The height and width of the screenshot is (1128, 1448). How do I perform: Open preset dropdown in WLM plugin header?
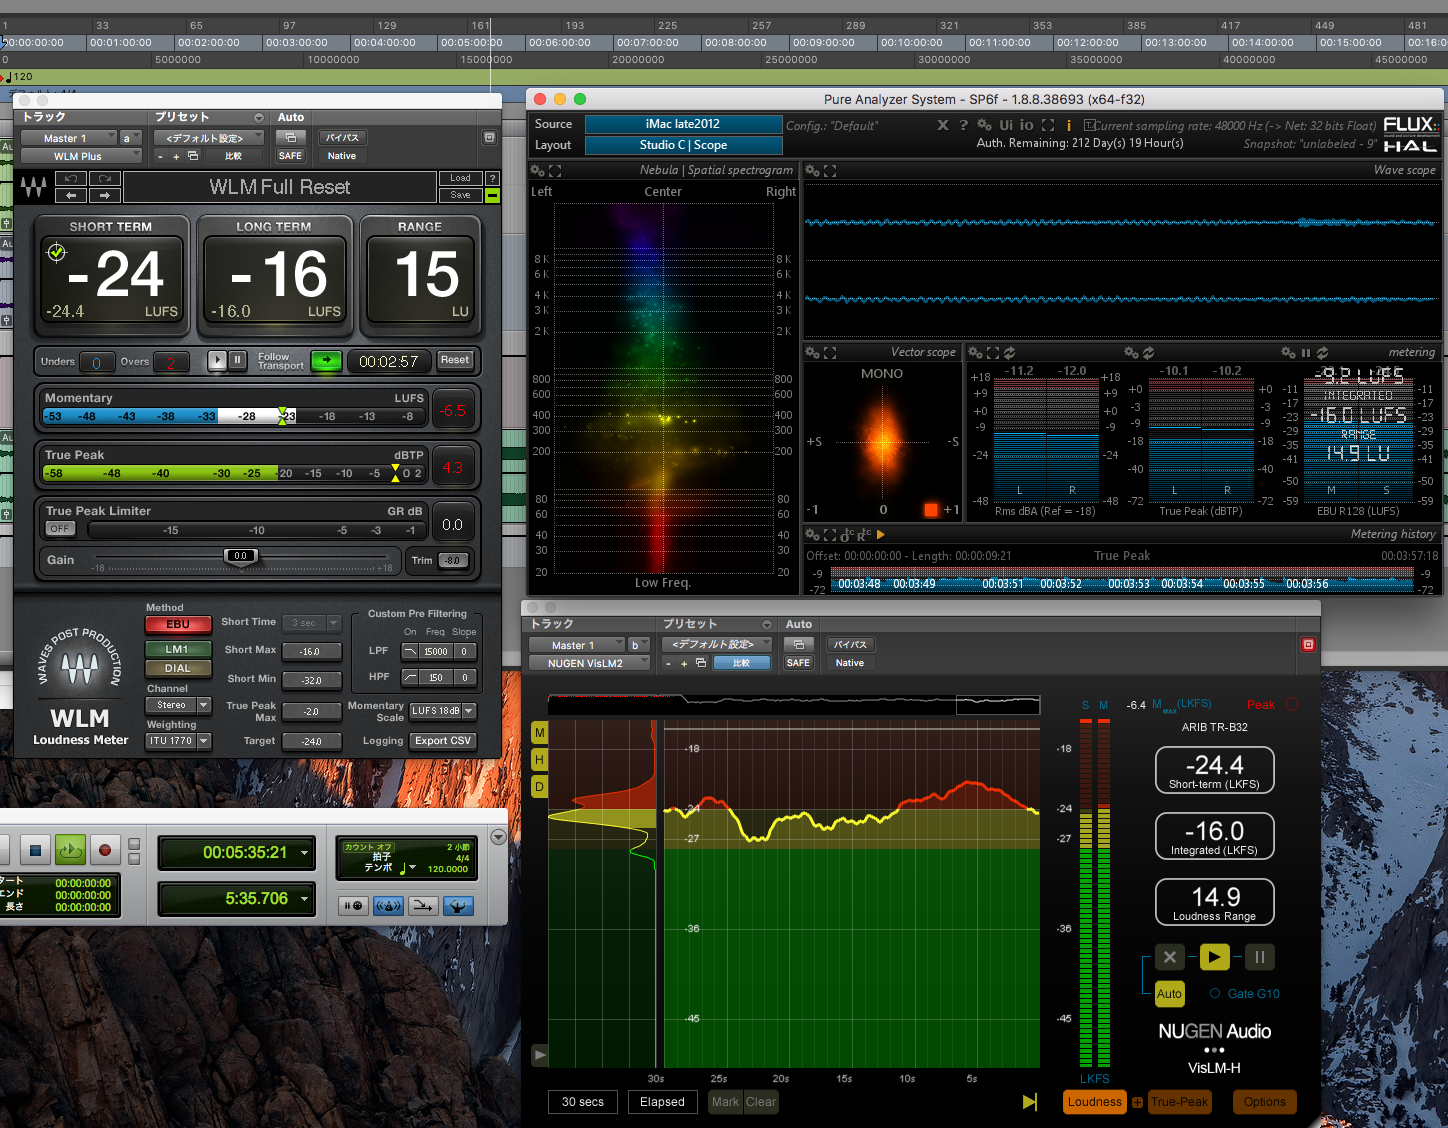click(x=210, y=138)
